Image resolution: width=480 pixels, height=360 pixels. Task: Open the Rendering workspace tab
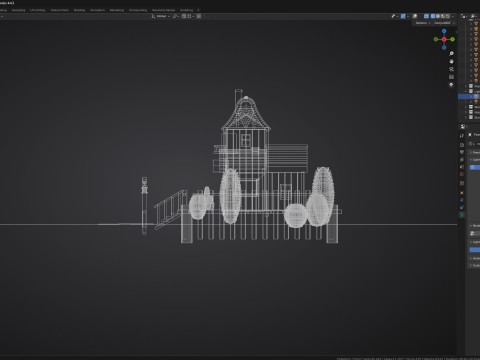point(117,10)
